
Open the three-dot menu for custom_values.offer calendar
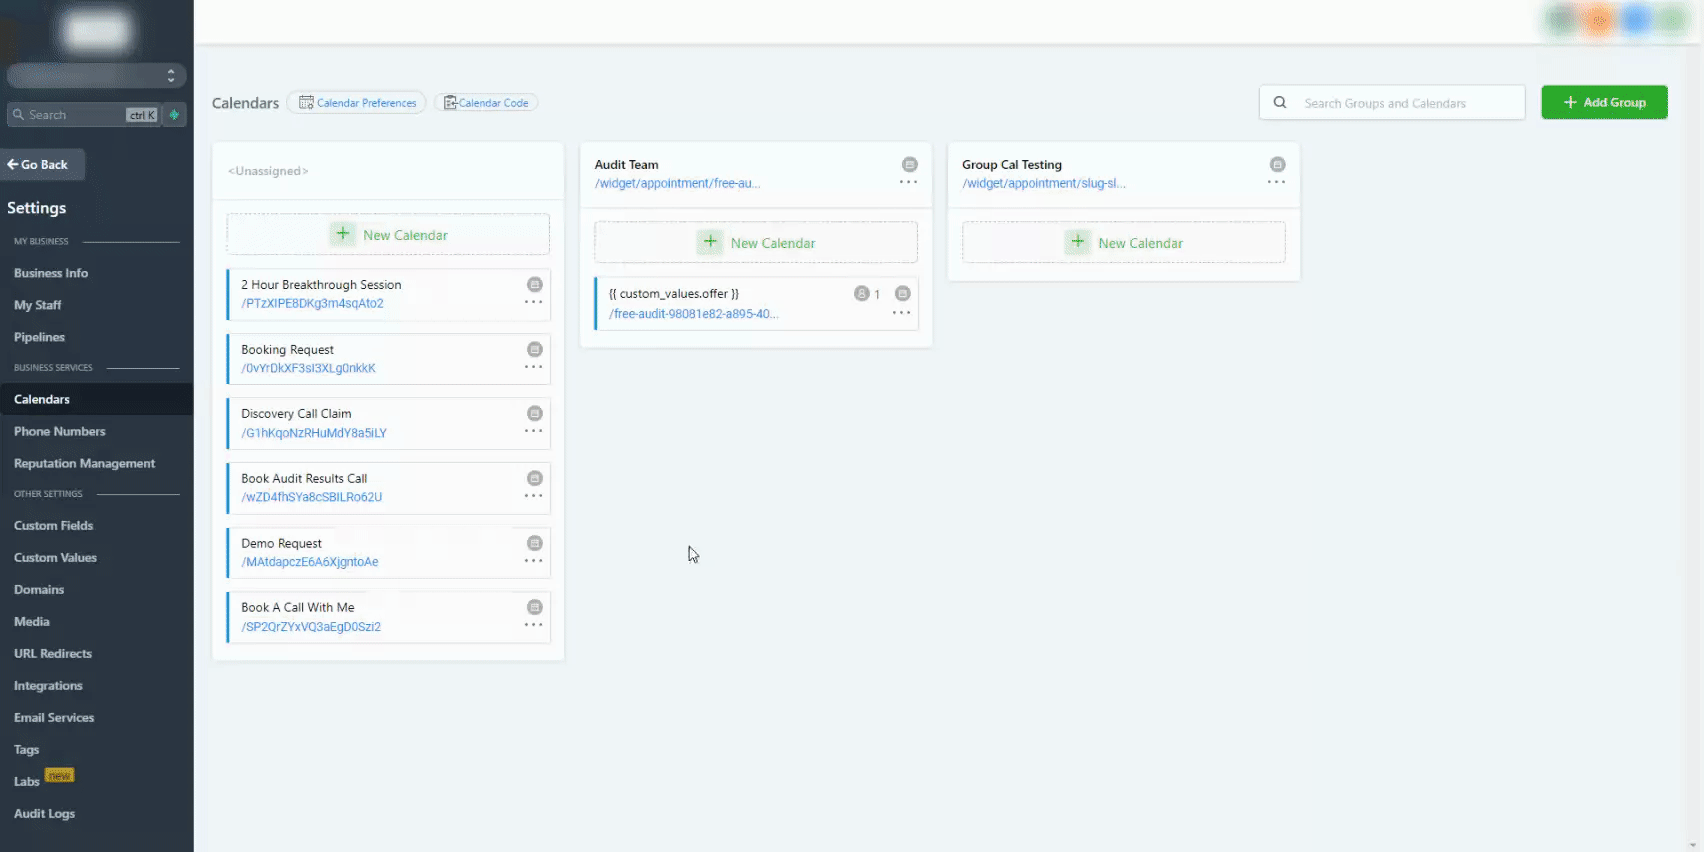[901, 313]
